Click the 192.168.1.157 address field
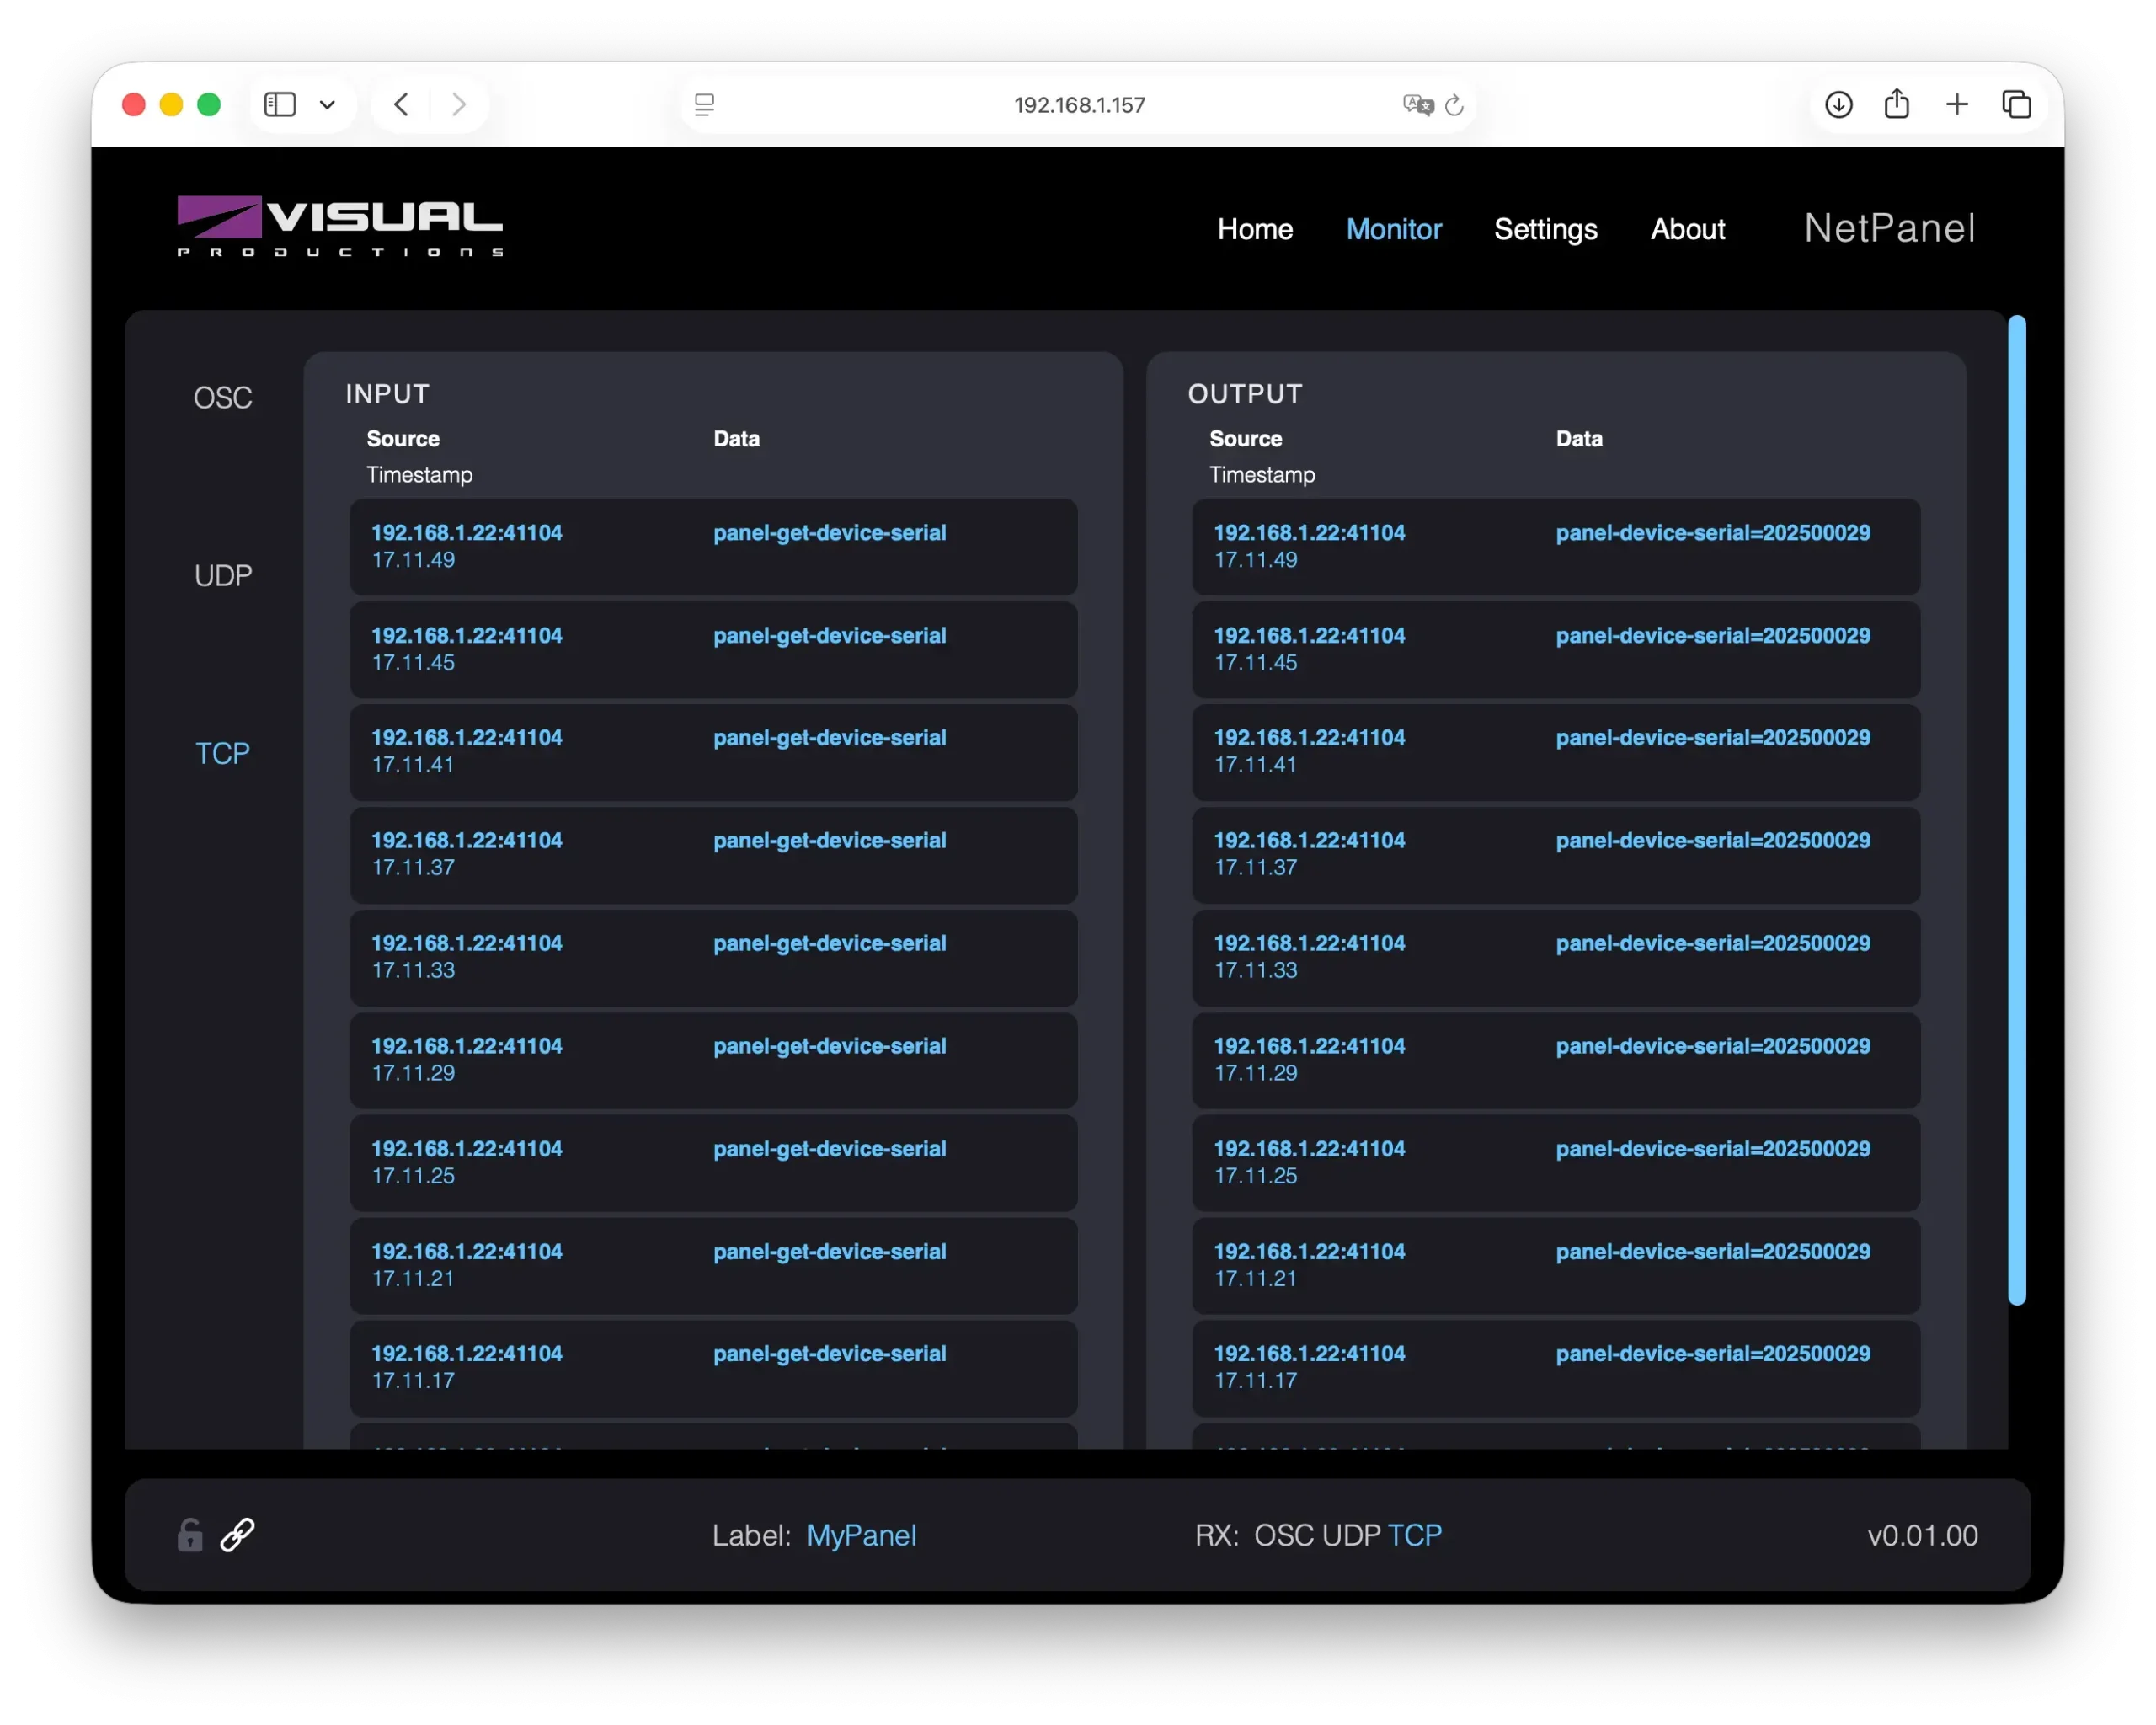The image size is (2156, 1725). (1079, 105)
